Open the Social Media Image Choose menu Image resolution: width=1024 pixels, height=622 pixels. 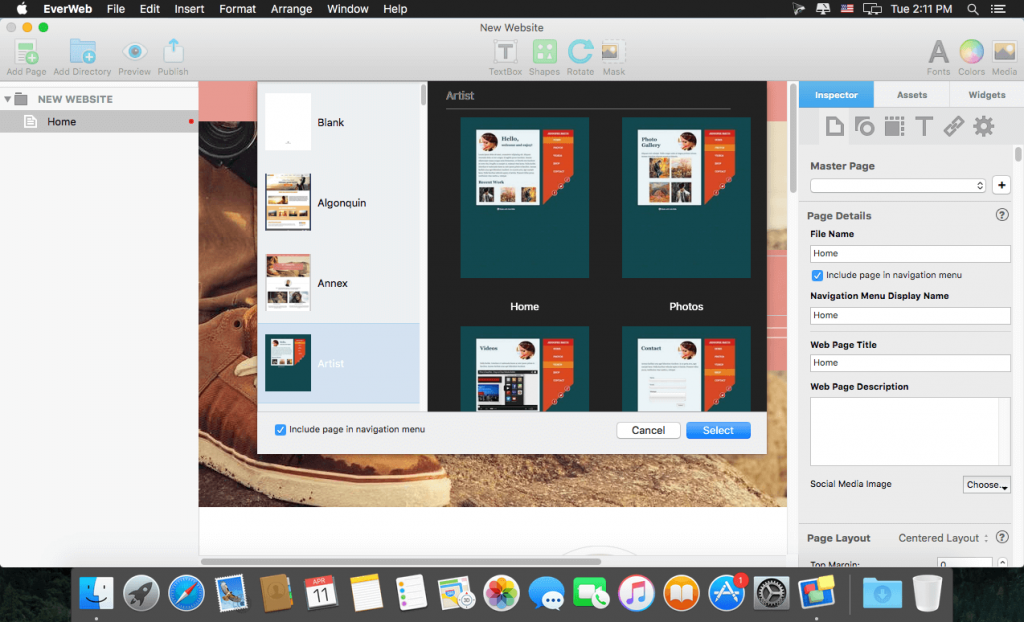(986, 484)
